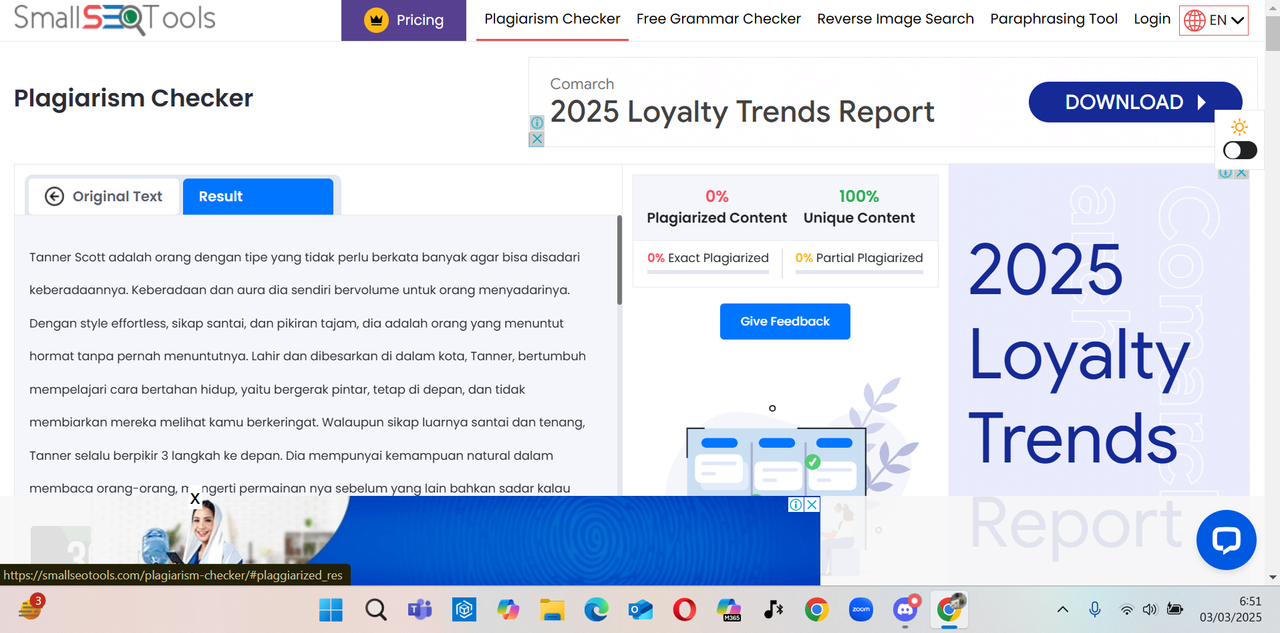Click the Give Feedback button
This screenshot has height=633, width=1280.
point(785,321)
